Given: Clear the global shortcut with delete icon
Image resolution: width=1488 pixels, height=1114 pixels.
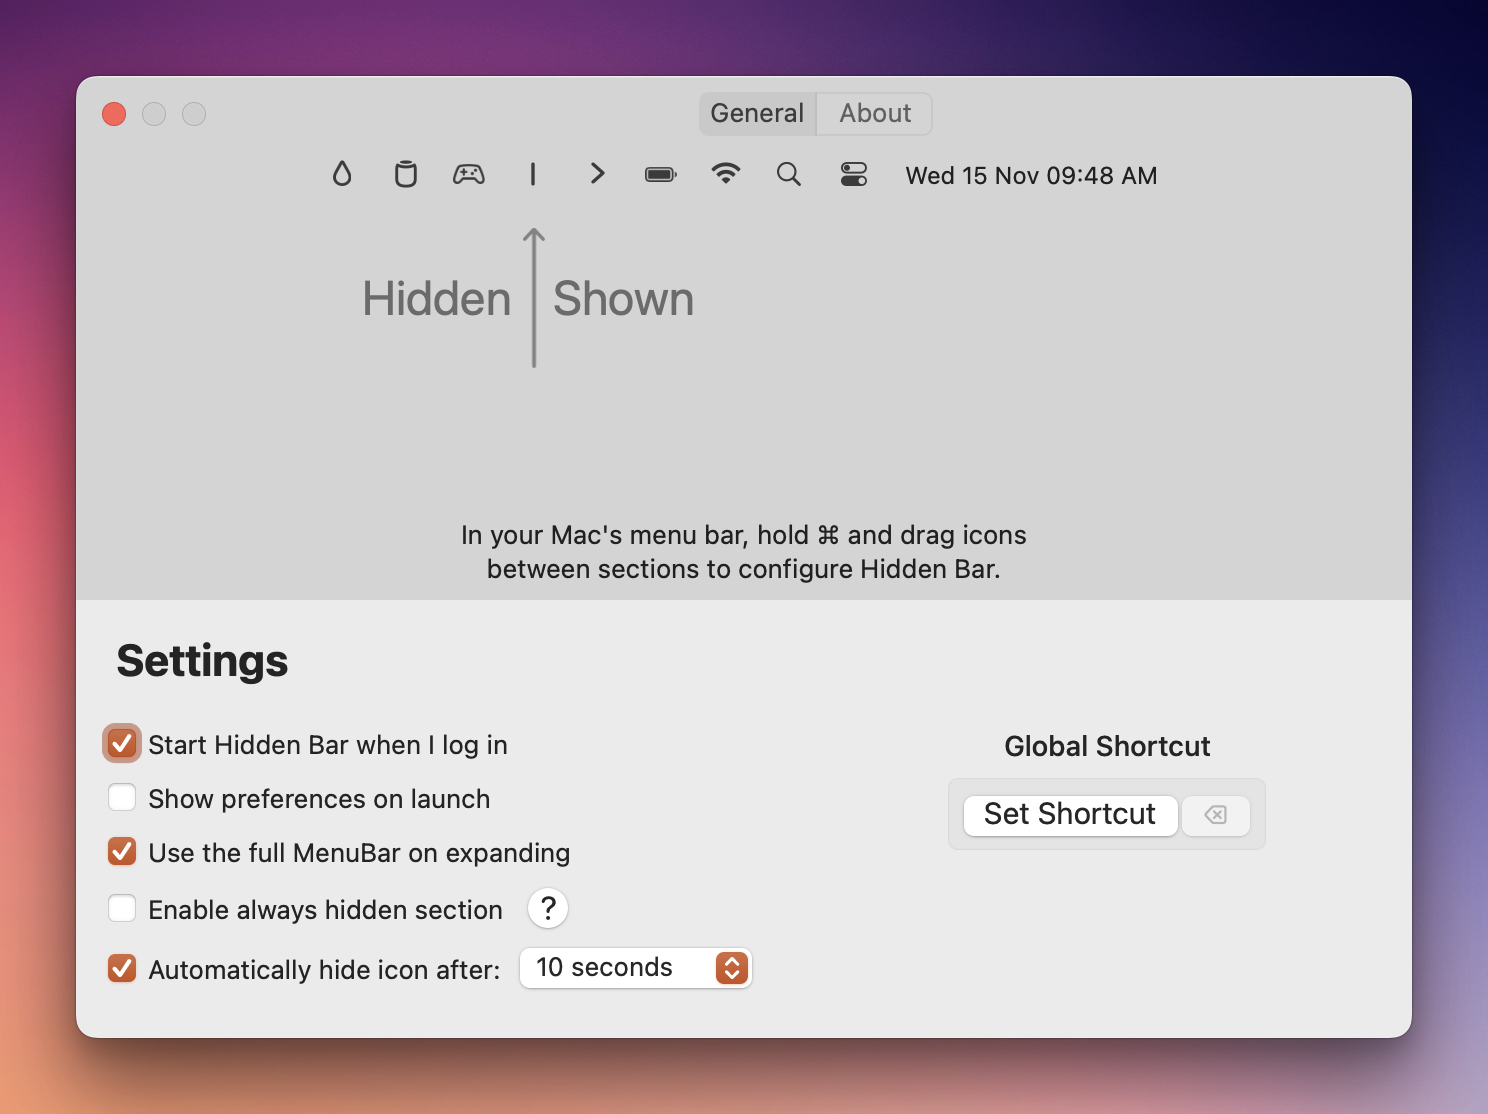Looking at the screenshot, I should pos(1216,815).
